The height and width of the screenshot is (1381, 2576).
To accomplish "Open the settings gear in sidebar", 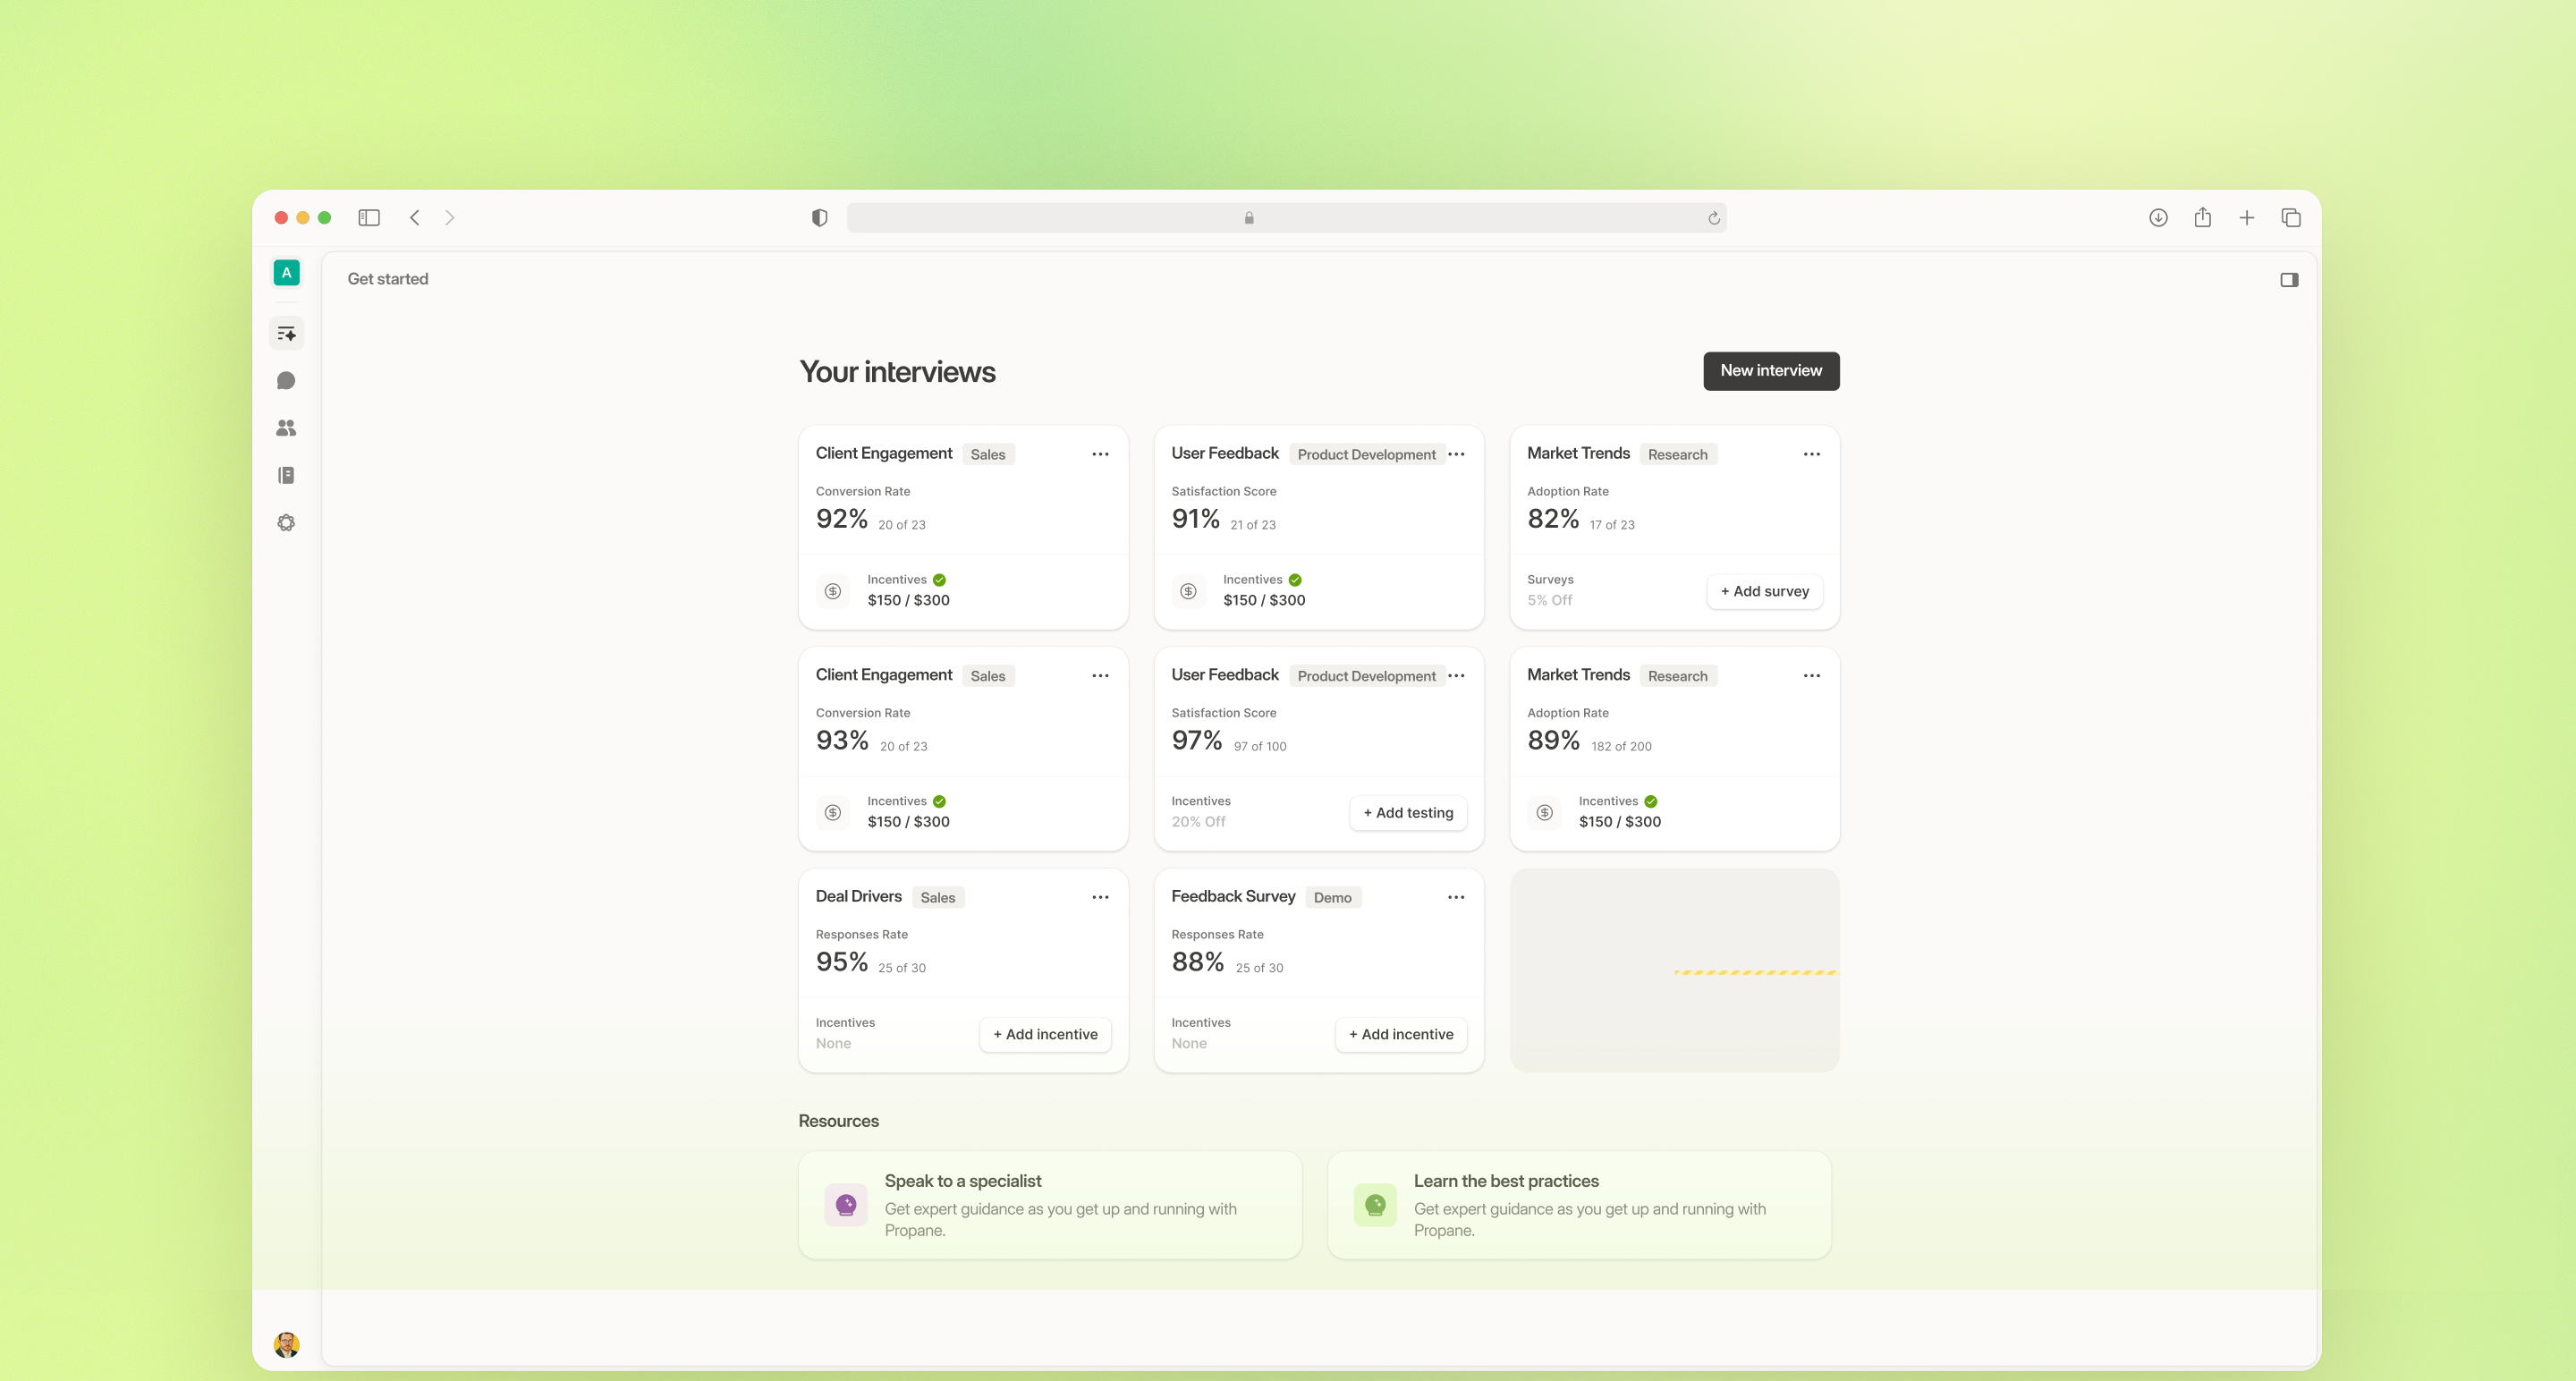I will tap(286, 523).
